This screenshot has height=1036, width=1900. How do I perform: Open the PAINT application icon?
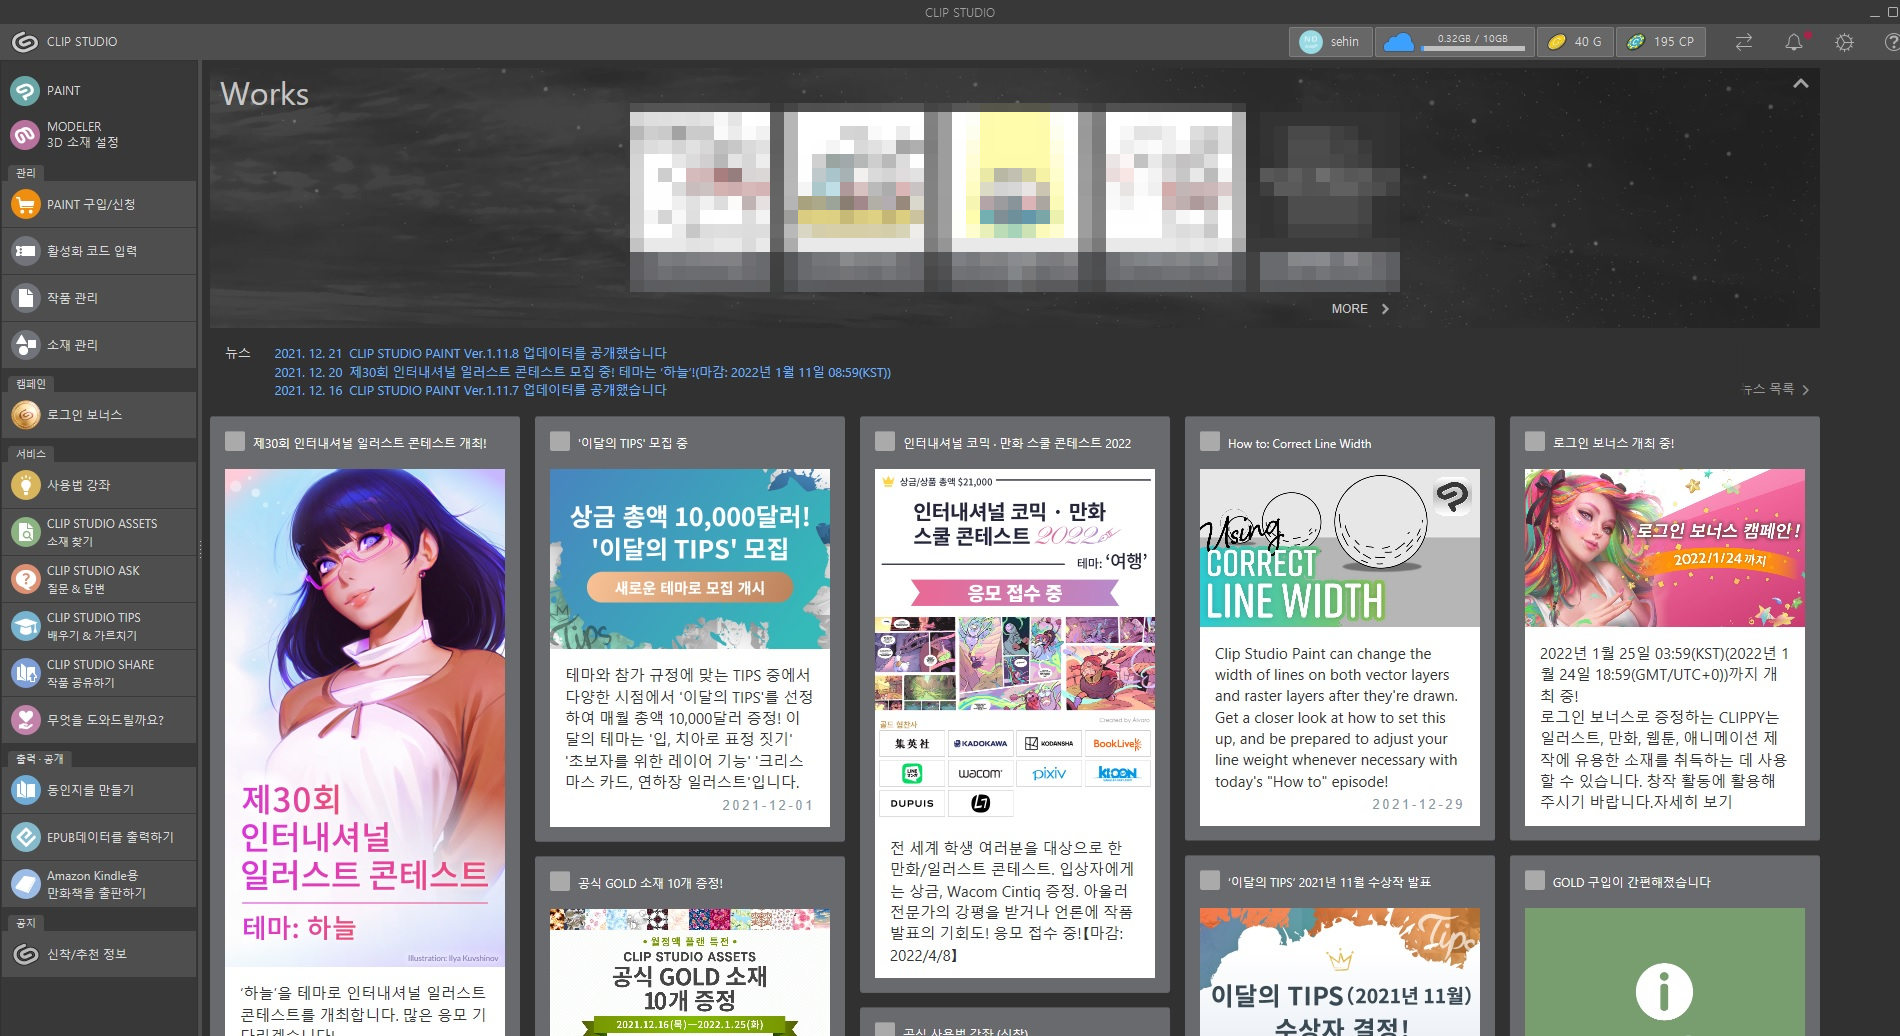pyautogui.click(x=24, y=90)
